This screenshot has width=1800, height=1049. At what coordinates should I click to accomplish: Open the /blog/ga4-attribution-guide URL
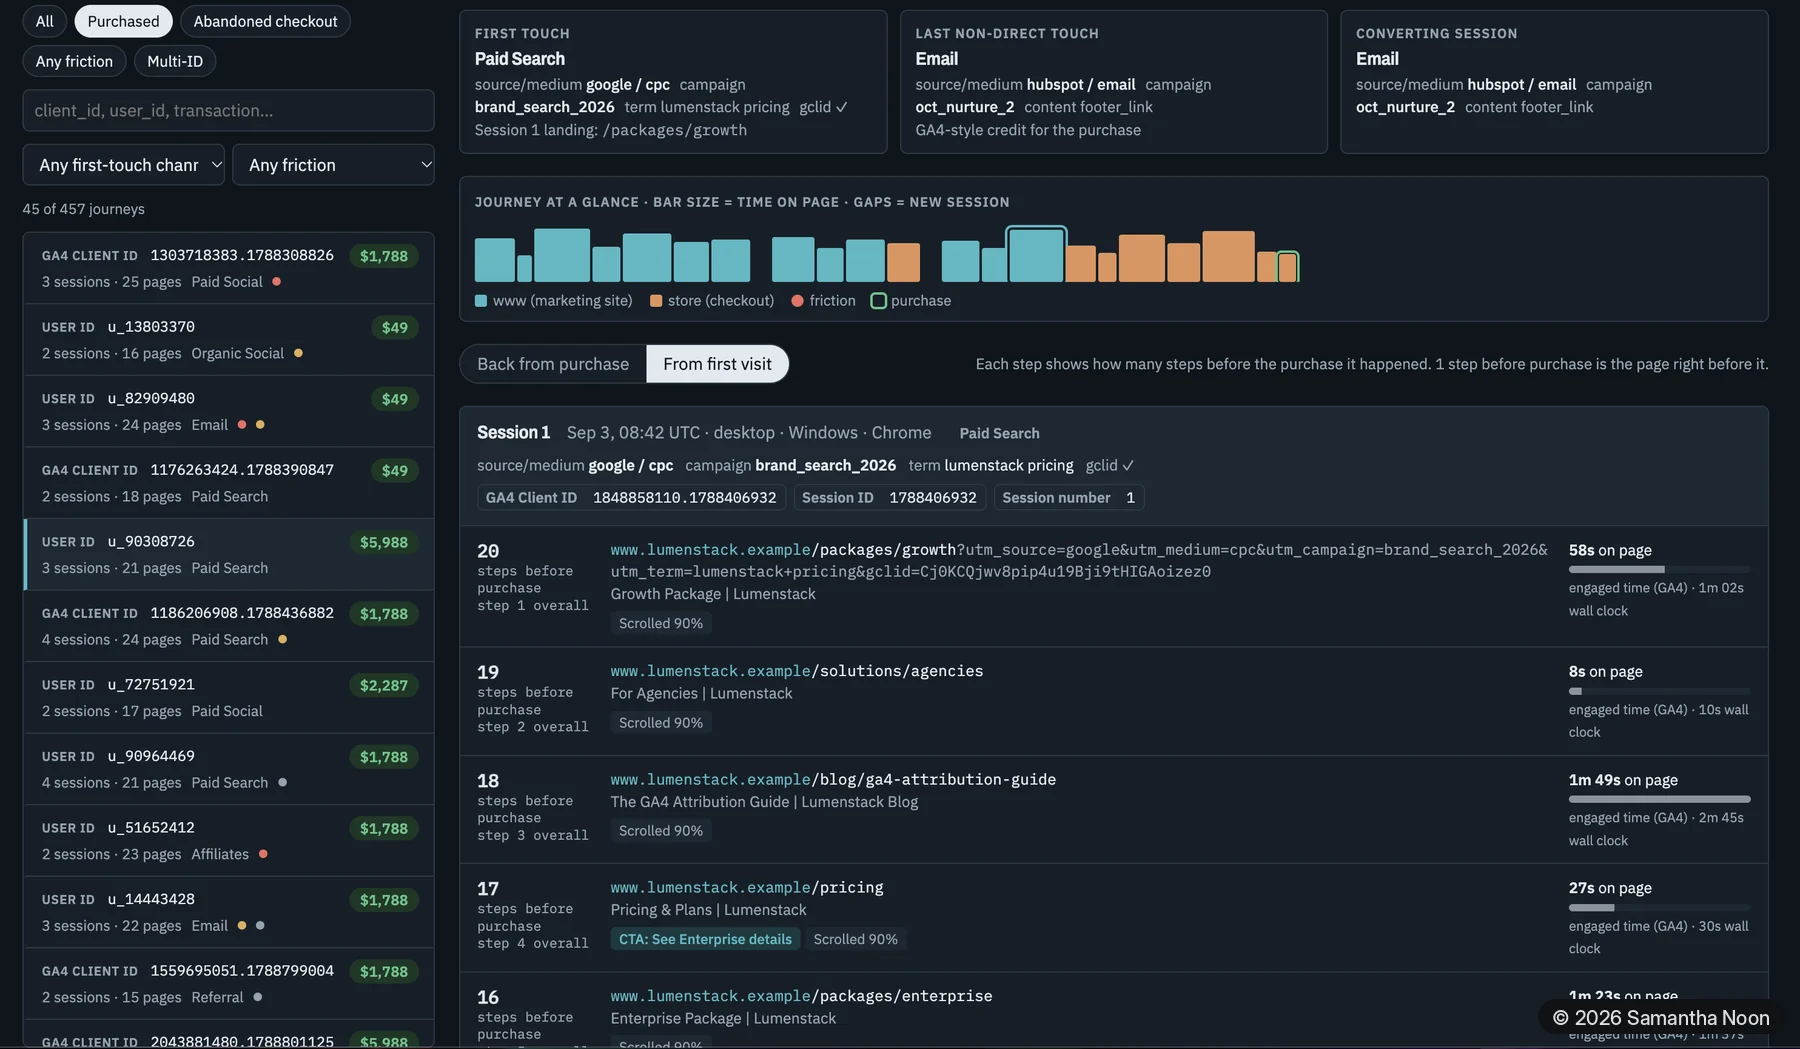coord(833,779)
